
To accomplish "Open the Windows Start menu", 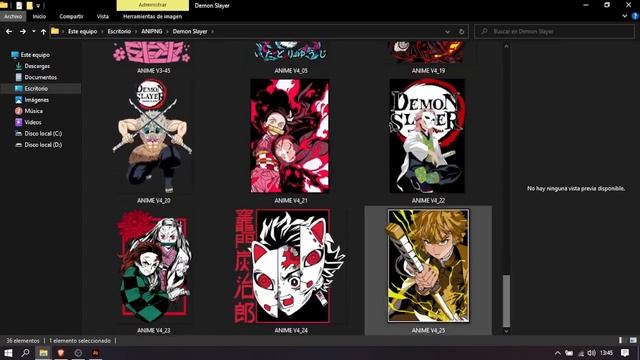I will click(x=8, y=353).
